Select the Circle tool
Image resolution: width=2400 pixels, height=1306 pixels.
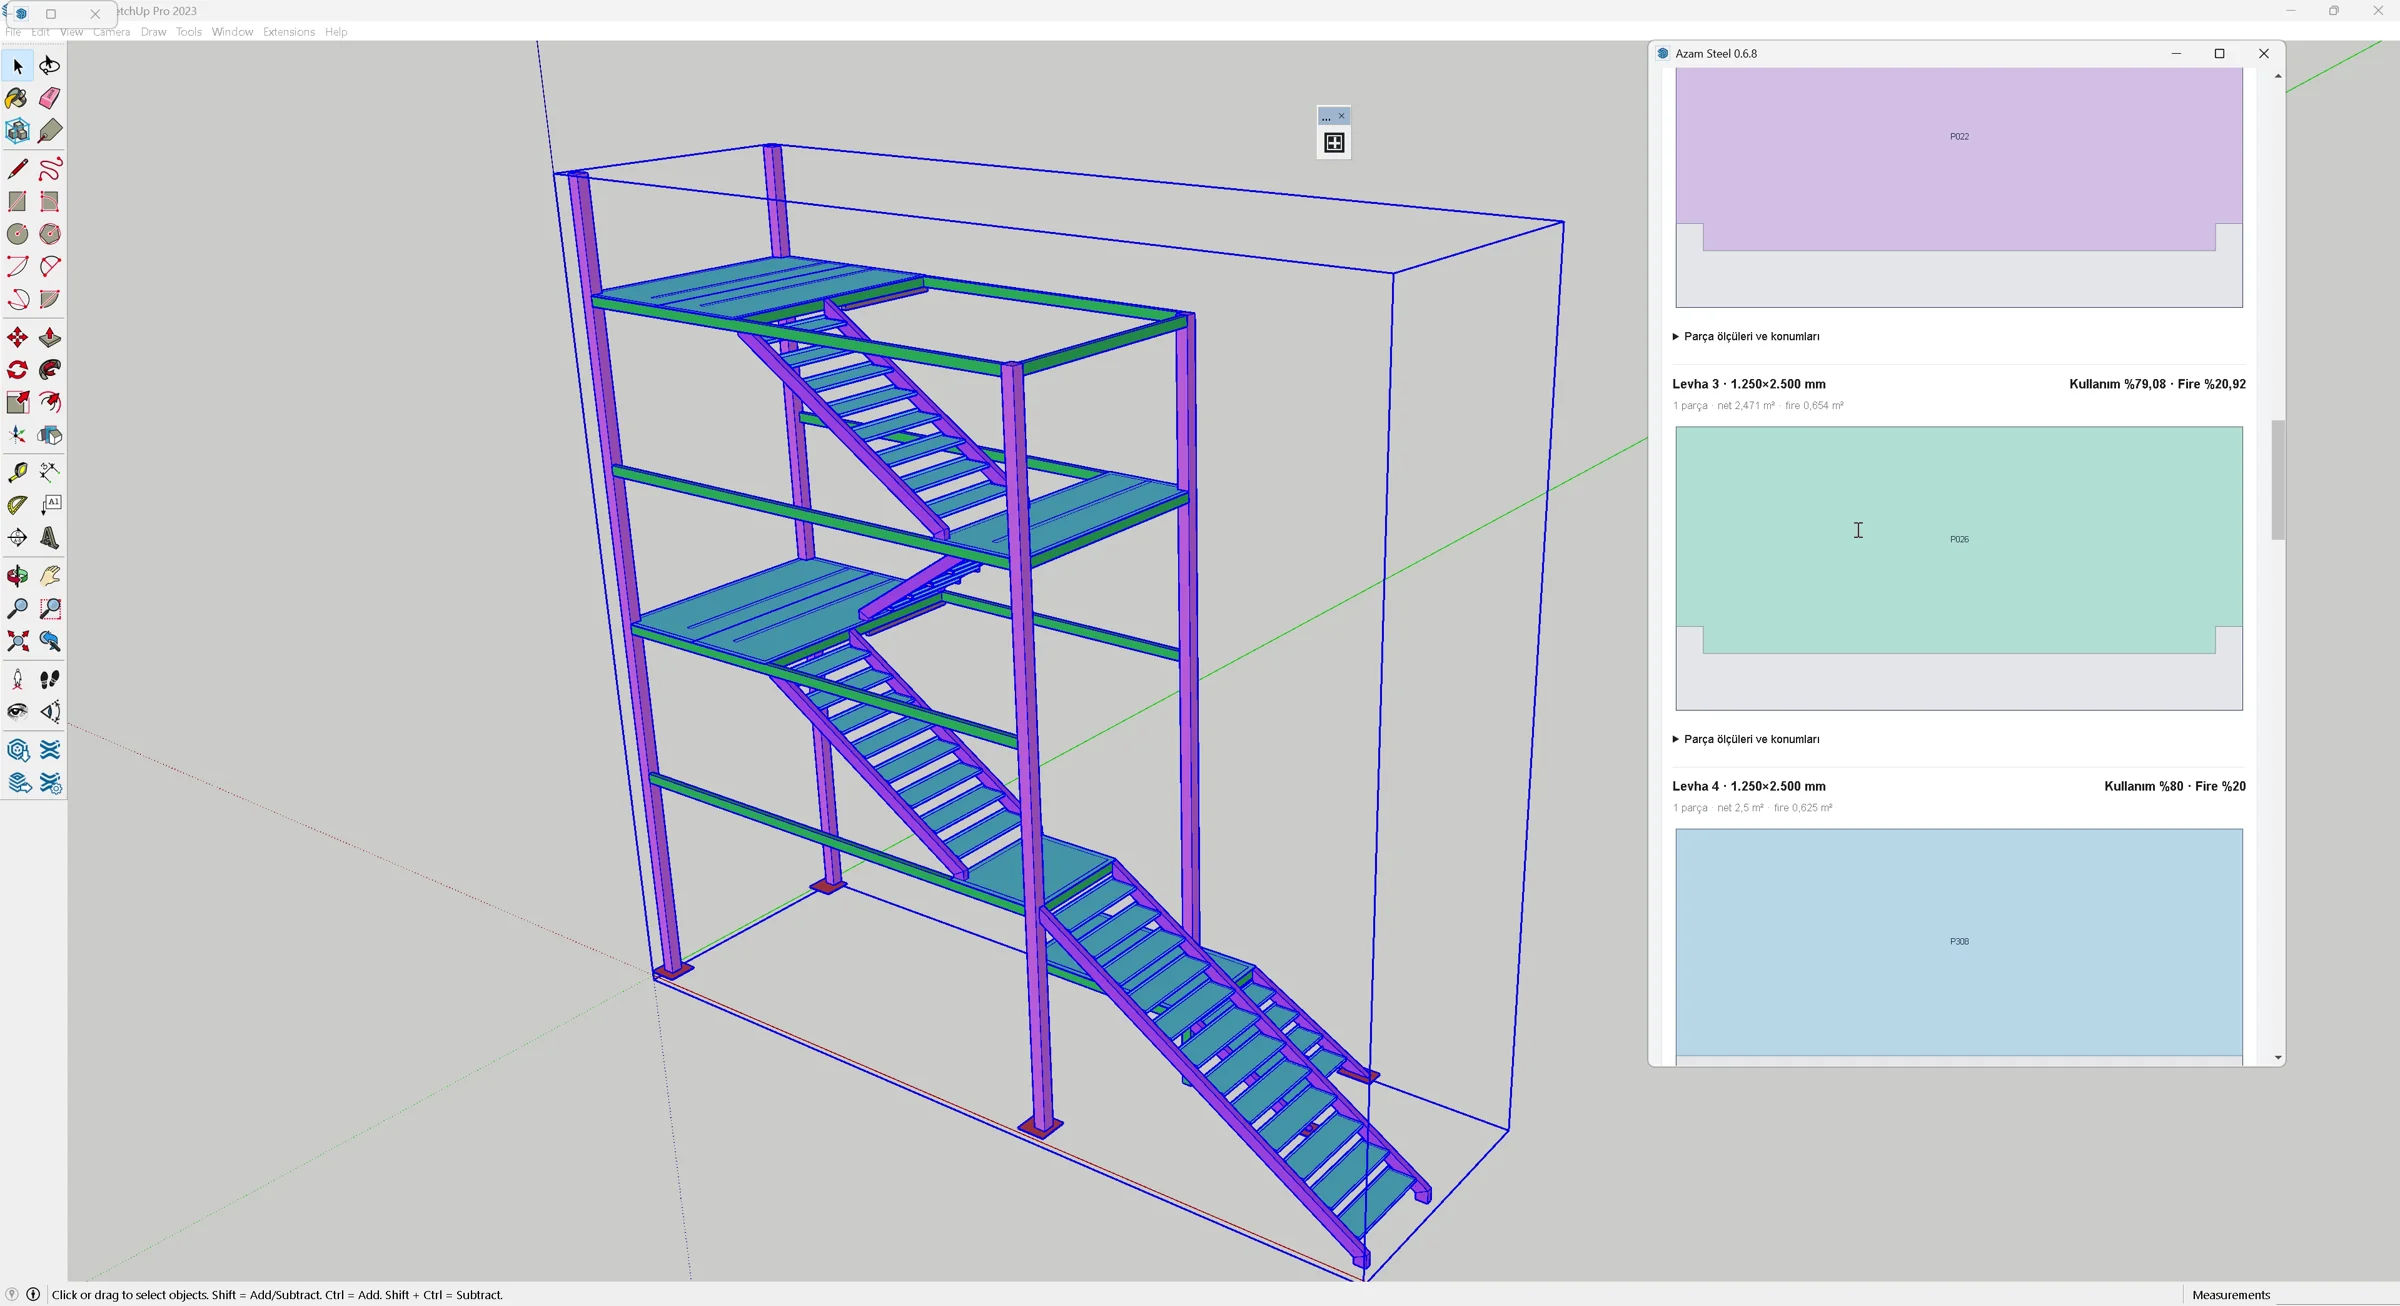pyautogui.click(x=18, y=234)
